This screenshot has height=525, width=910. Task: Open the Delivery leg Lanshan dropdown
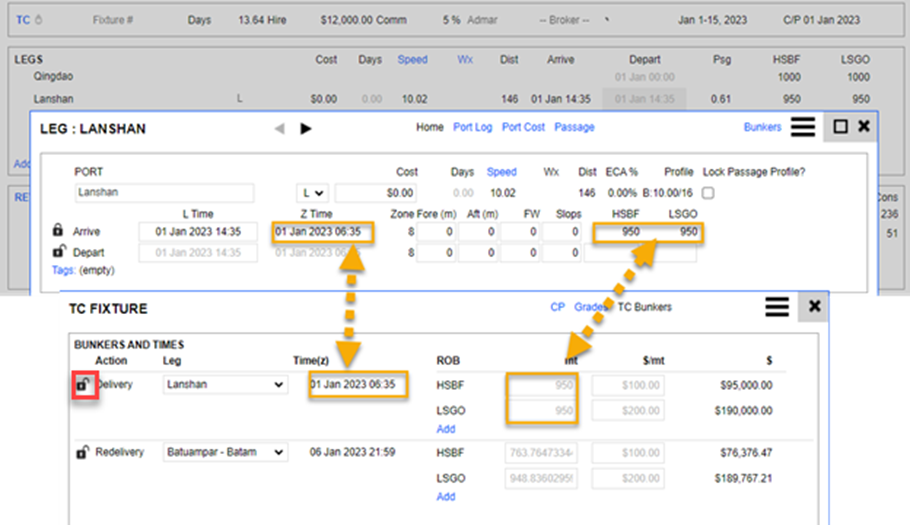point(225,384)
